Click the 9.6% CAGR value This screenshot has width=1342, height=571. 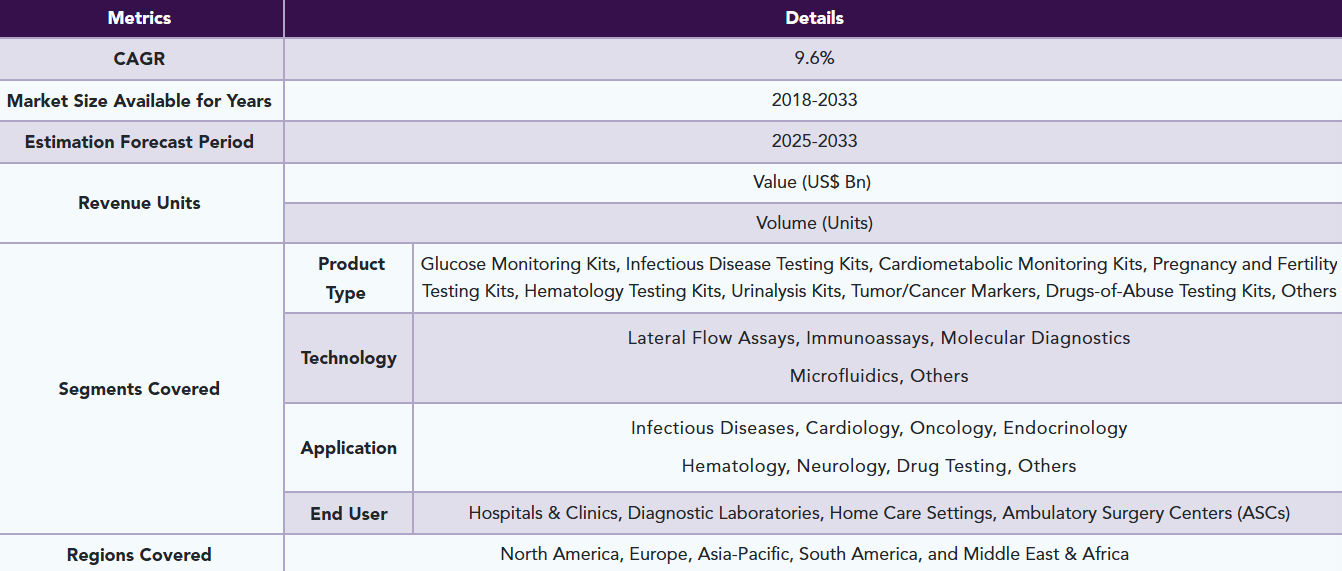(814, 59)
